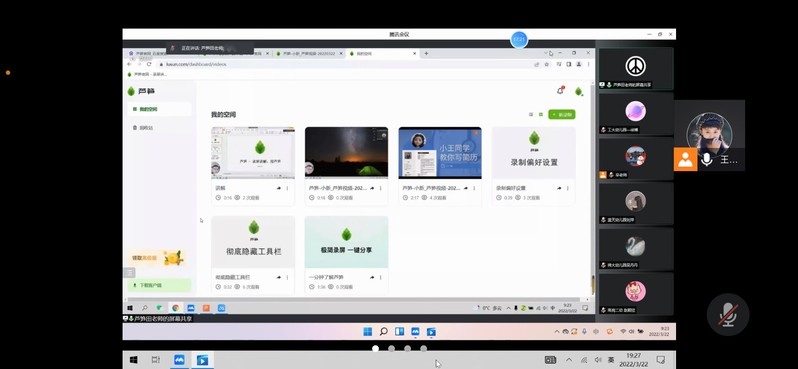Click Chrome icon in shared screen taskbar
Screen dimensions: 798x369
coord(176,308)
